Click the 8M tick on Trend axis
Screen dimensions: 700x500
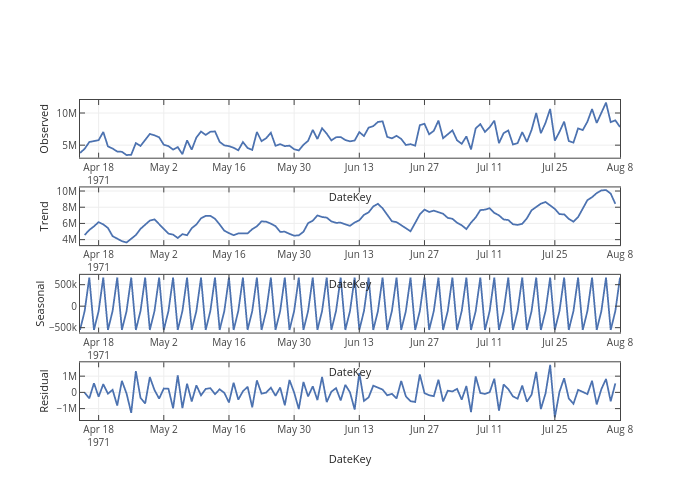(66, 208)
